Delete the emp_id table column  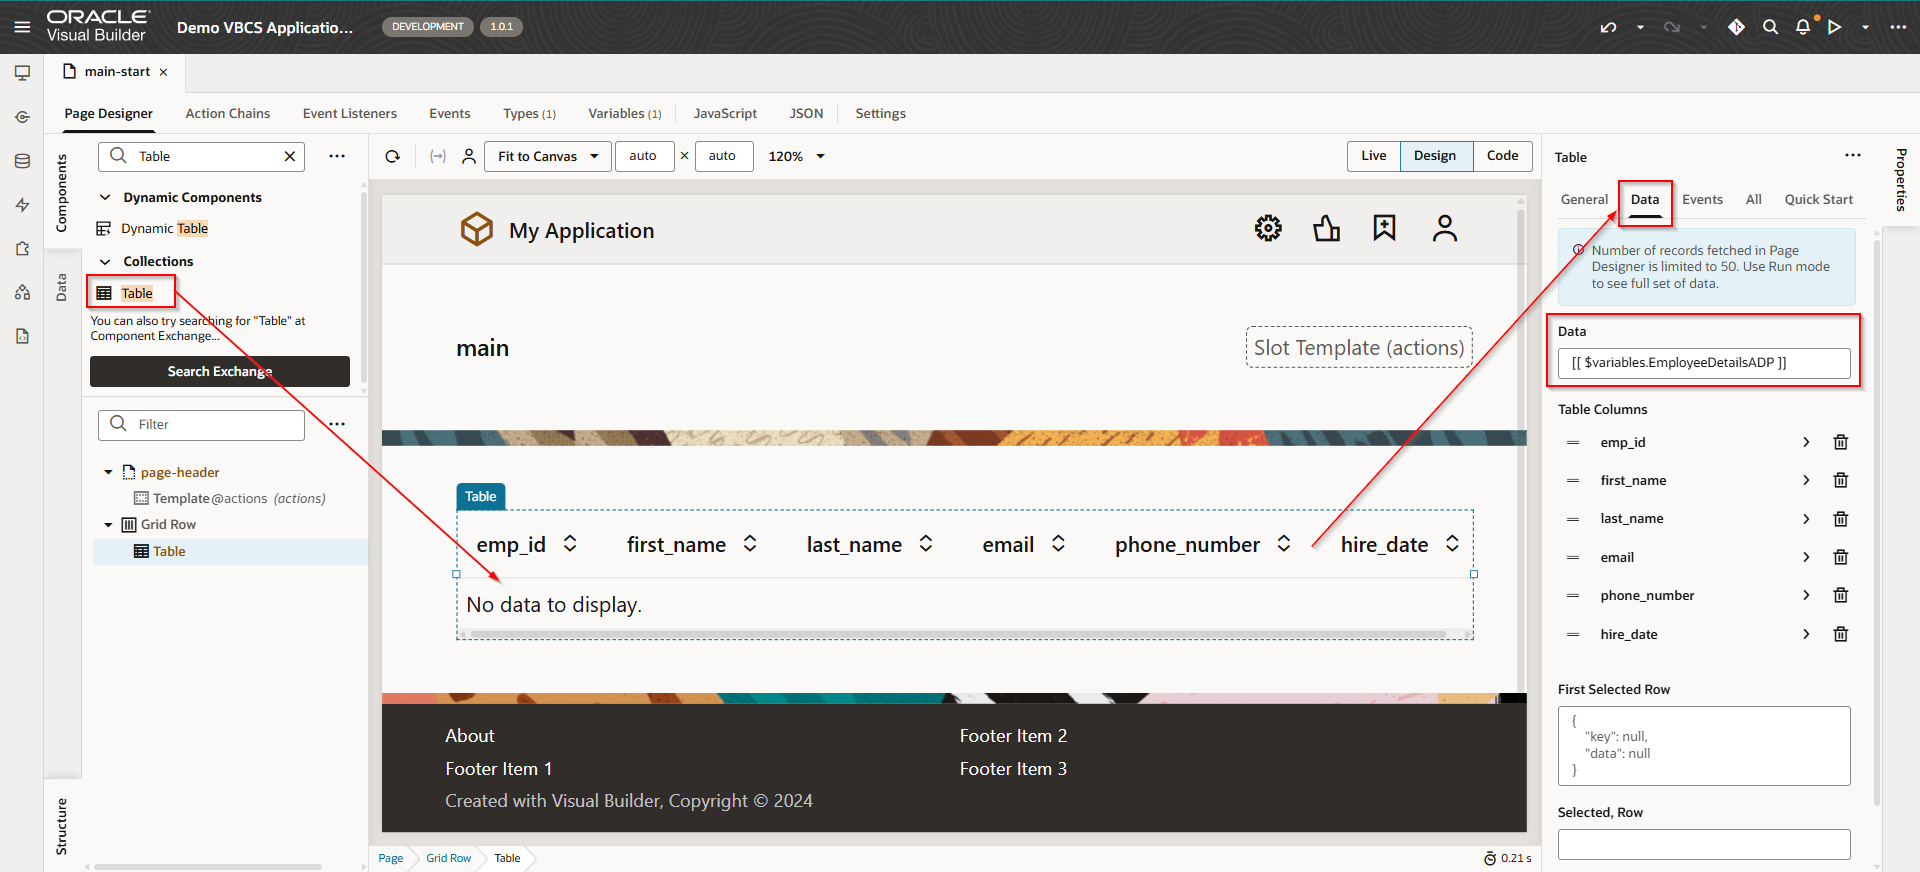point(1840,442)
